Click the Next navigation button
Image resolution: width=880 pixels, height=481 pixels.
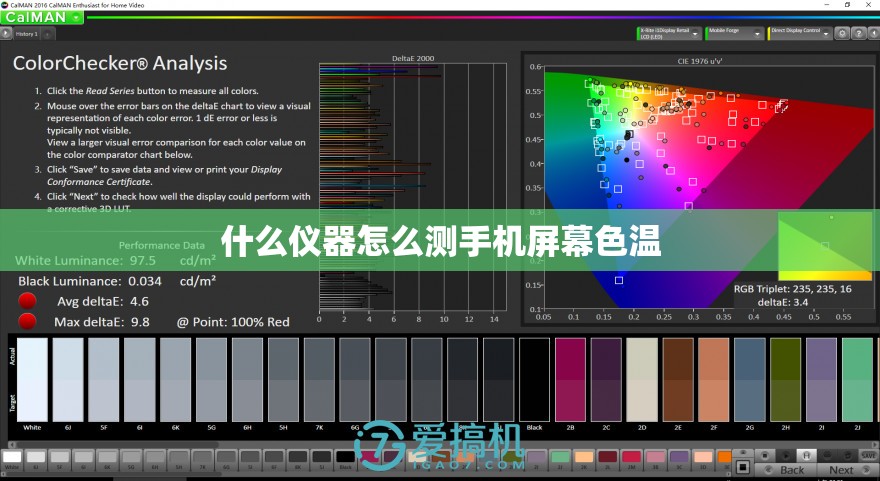[x=846, y=470]
